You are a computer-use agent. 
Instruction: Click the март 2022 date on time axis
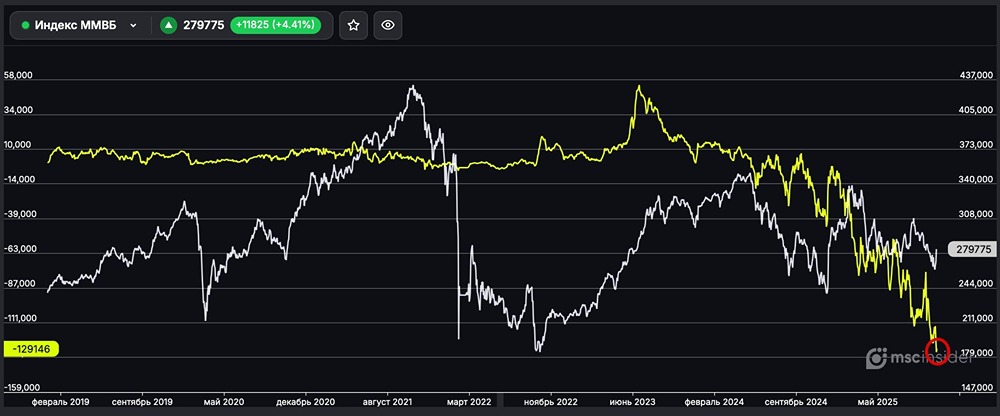pos(469,402)
